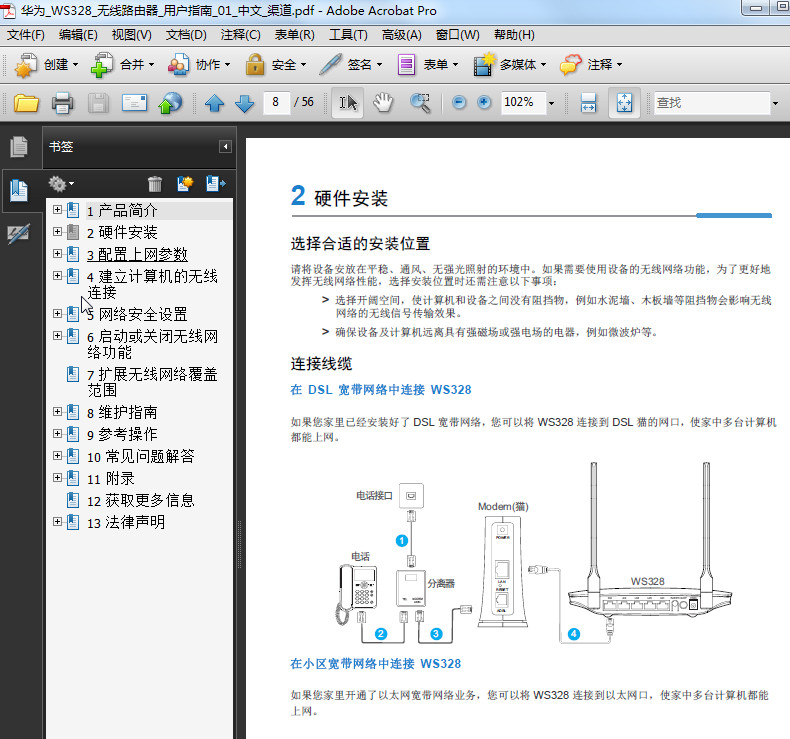Open the 表单(R) menu
Screen dimensions: 790x739
(x=295, y=35)
